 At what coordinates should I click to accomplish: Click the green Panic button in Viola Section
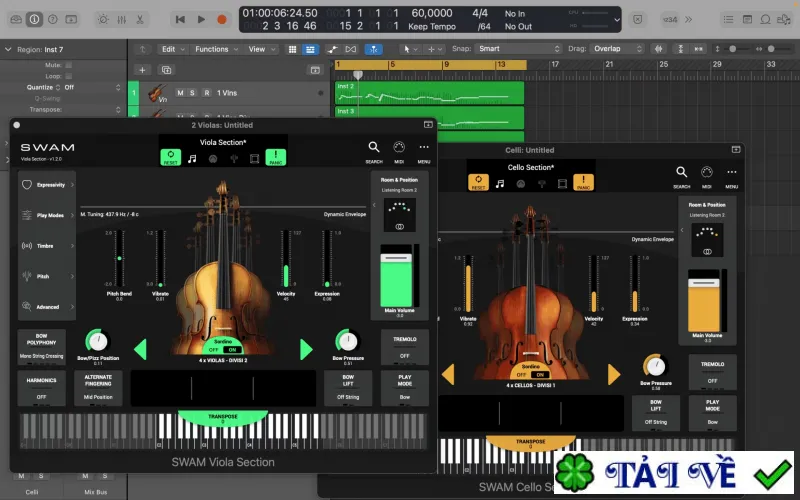click(x=276, y=157)
